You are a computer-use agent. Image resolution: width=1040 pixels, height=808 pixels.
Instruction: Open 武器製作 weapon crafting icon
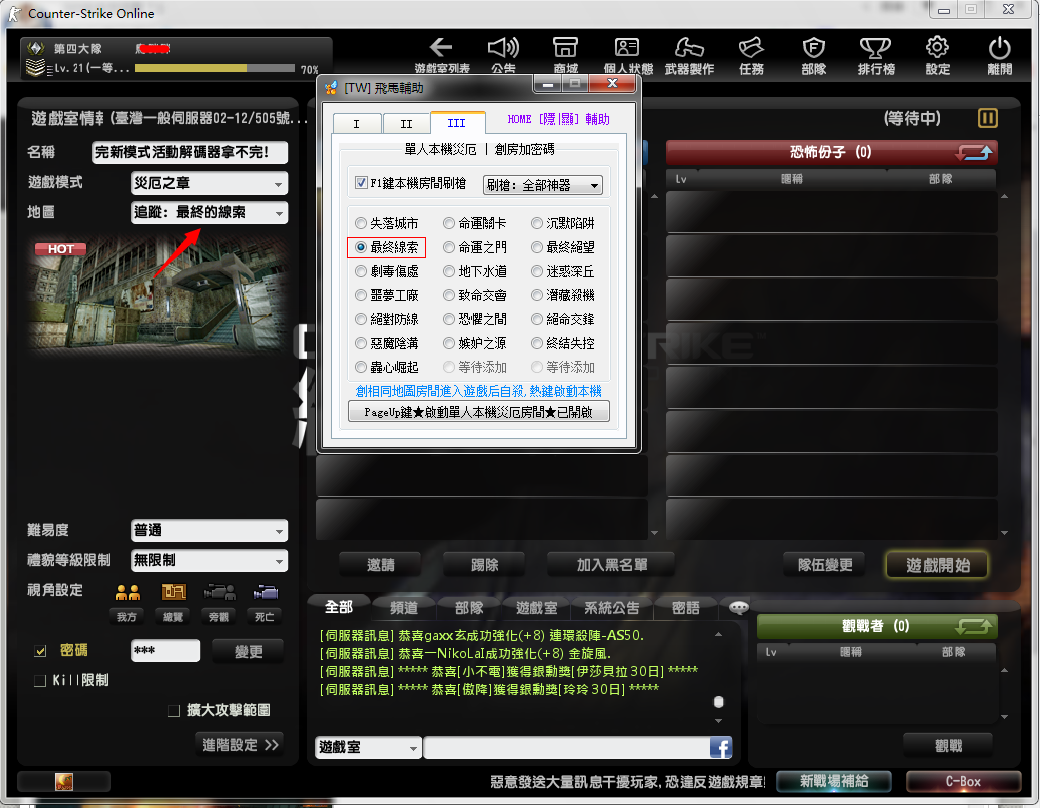tap(689, 48)
